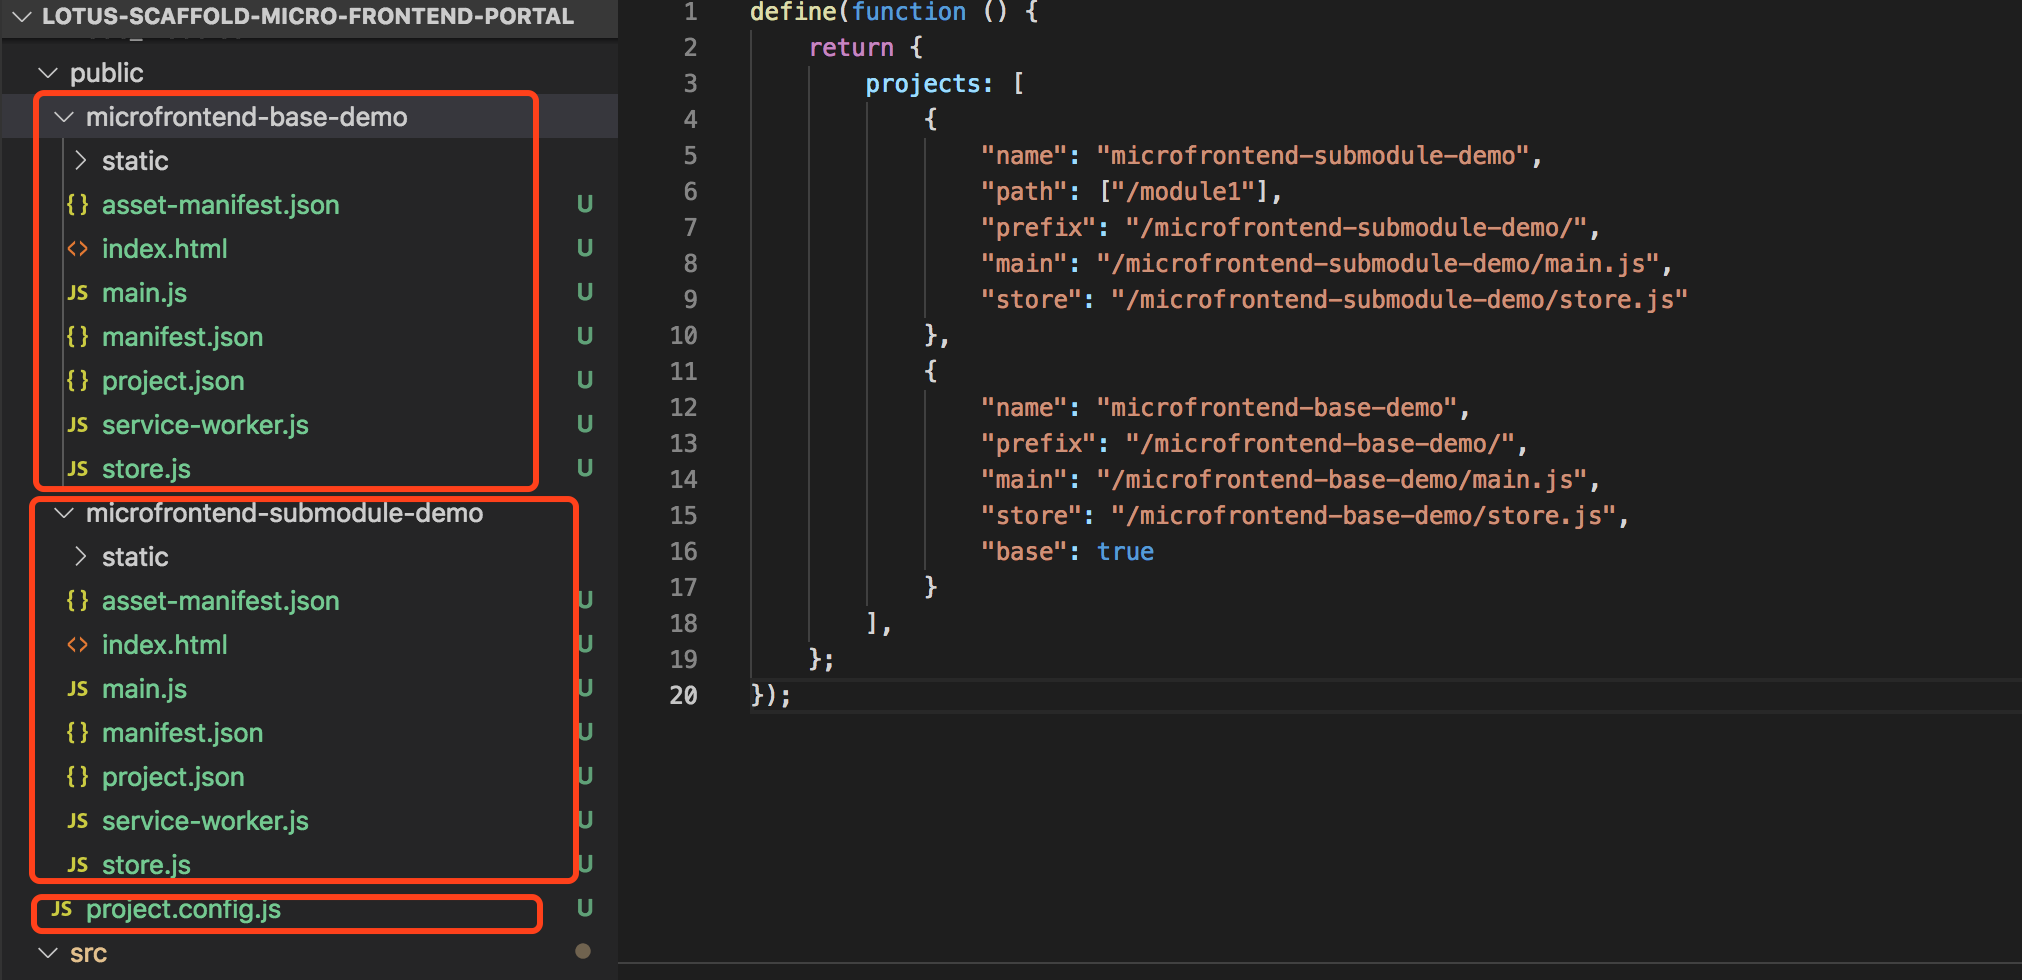Open store.js in microfrontend-base-demo
Viewport: 2022px width, 980px height.
point(146,469)
